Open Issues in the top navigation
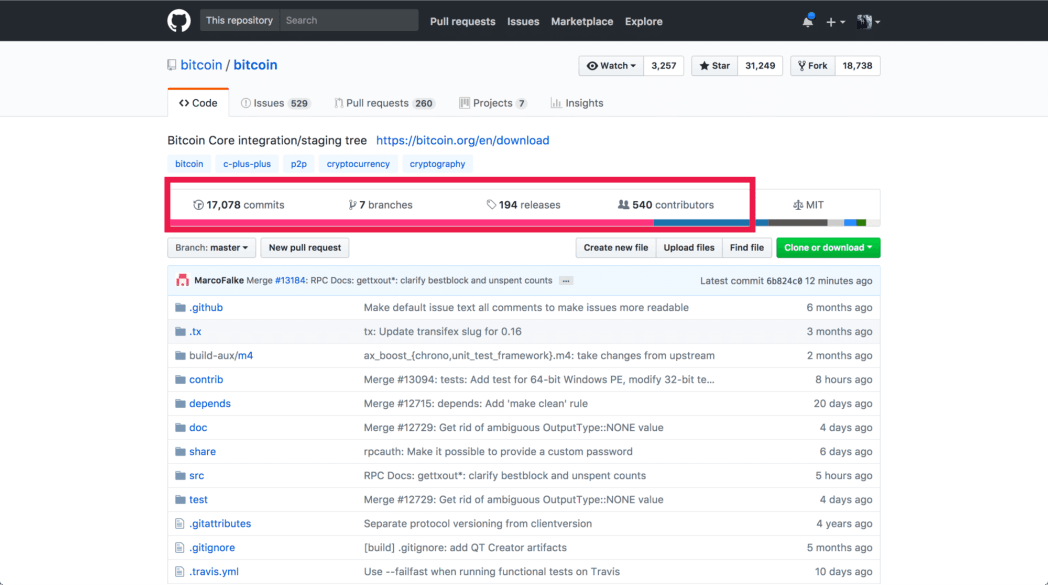 click(x=523, y=21)
